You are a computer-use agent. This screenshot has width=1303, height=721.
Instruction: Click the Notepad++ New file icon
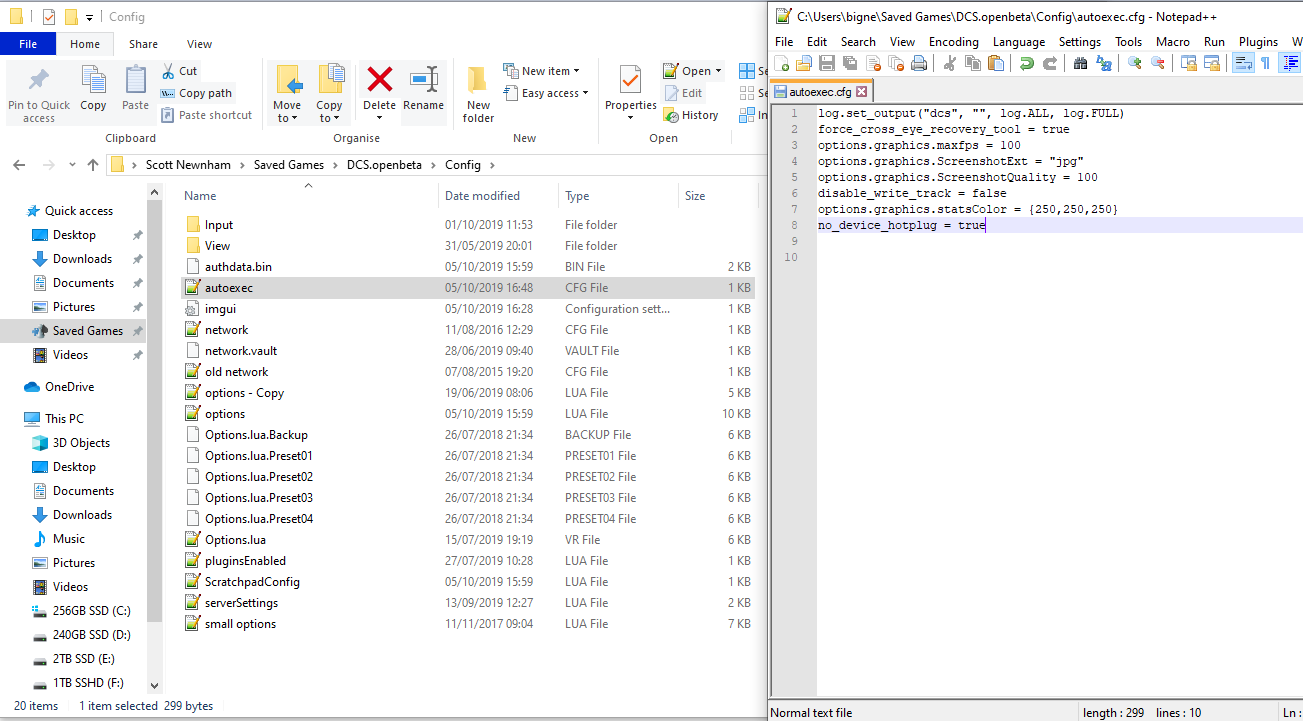tap(782, 63)
